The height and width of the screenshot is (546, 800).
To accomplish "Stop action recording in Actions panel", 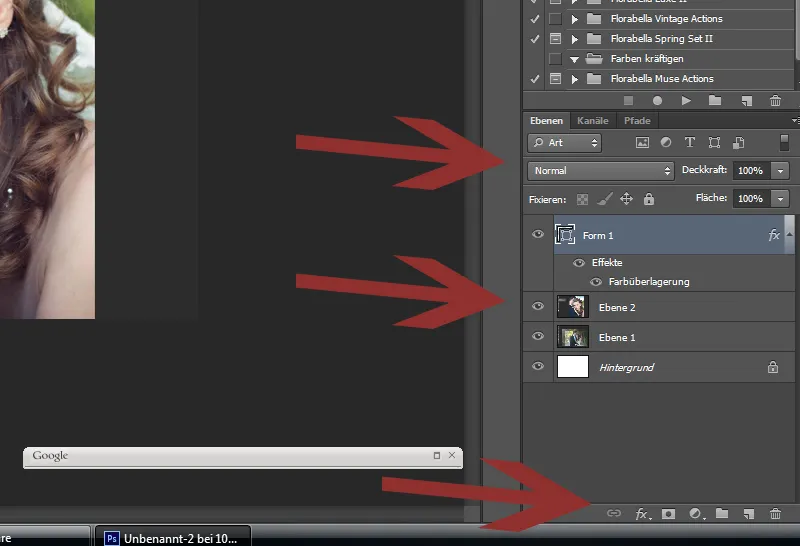I will pos(628,101).
